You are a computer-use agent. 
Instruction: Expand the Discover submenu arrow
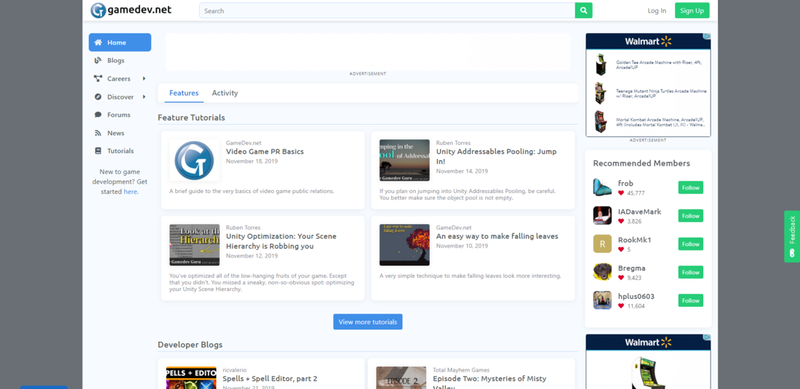tap(144, 96)
